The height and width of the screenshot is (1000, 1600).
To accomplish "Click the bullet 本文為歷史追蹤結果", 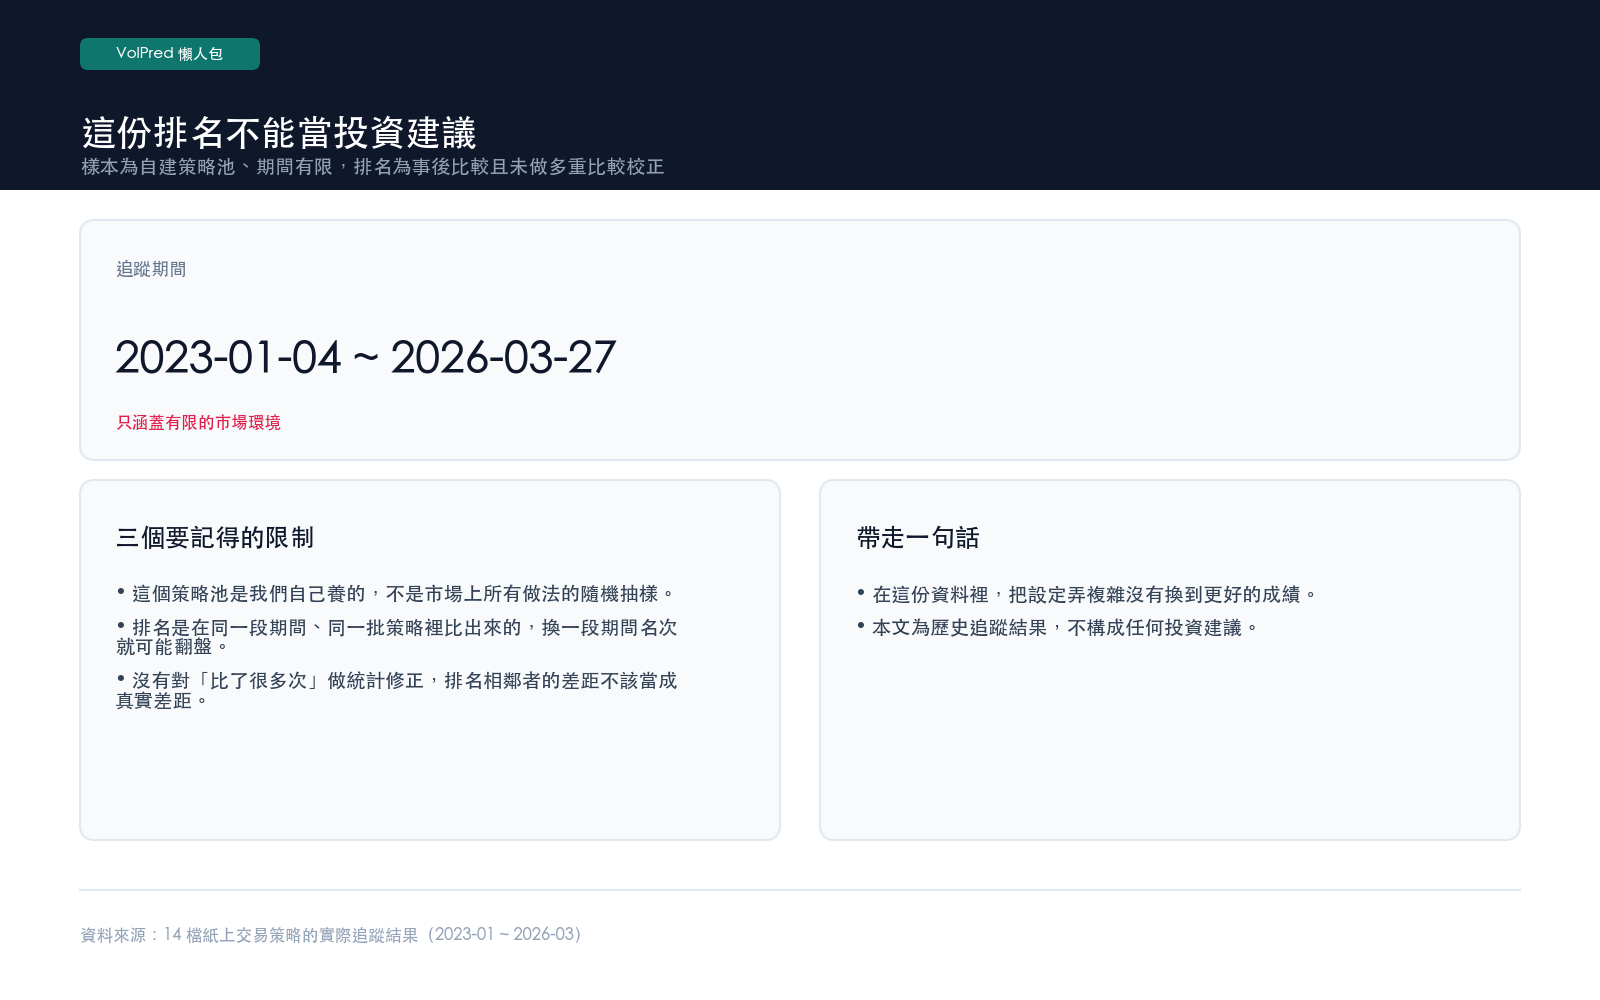I will point(1058,628).
